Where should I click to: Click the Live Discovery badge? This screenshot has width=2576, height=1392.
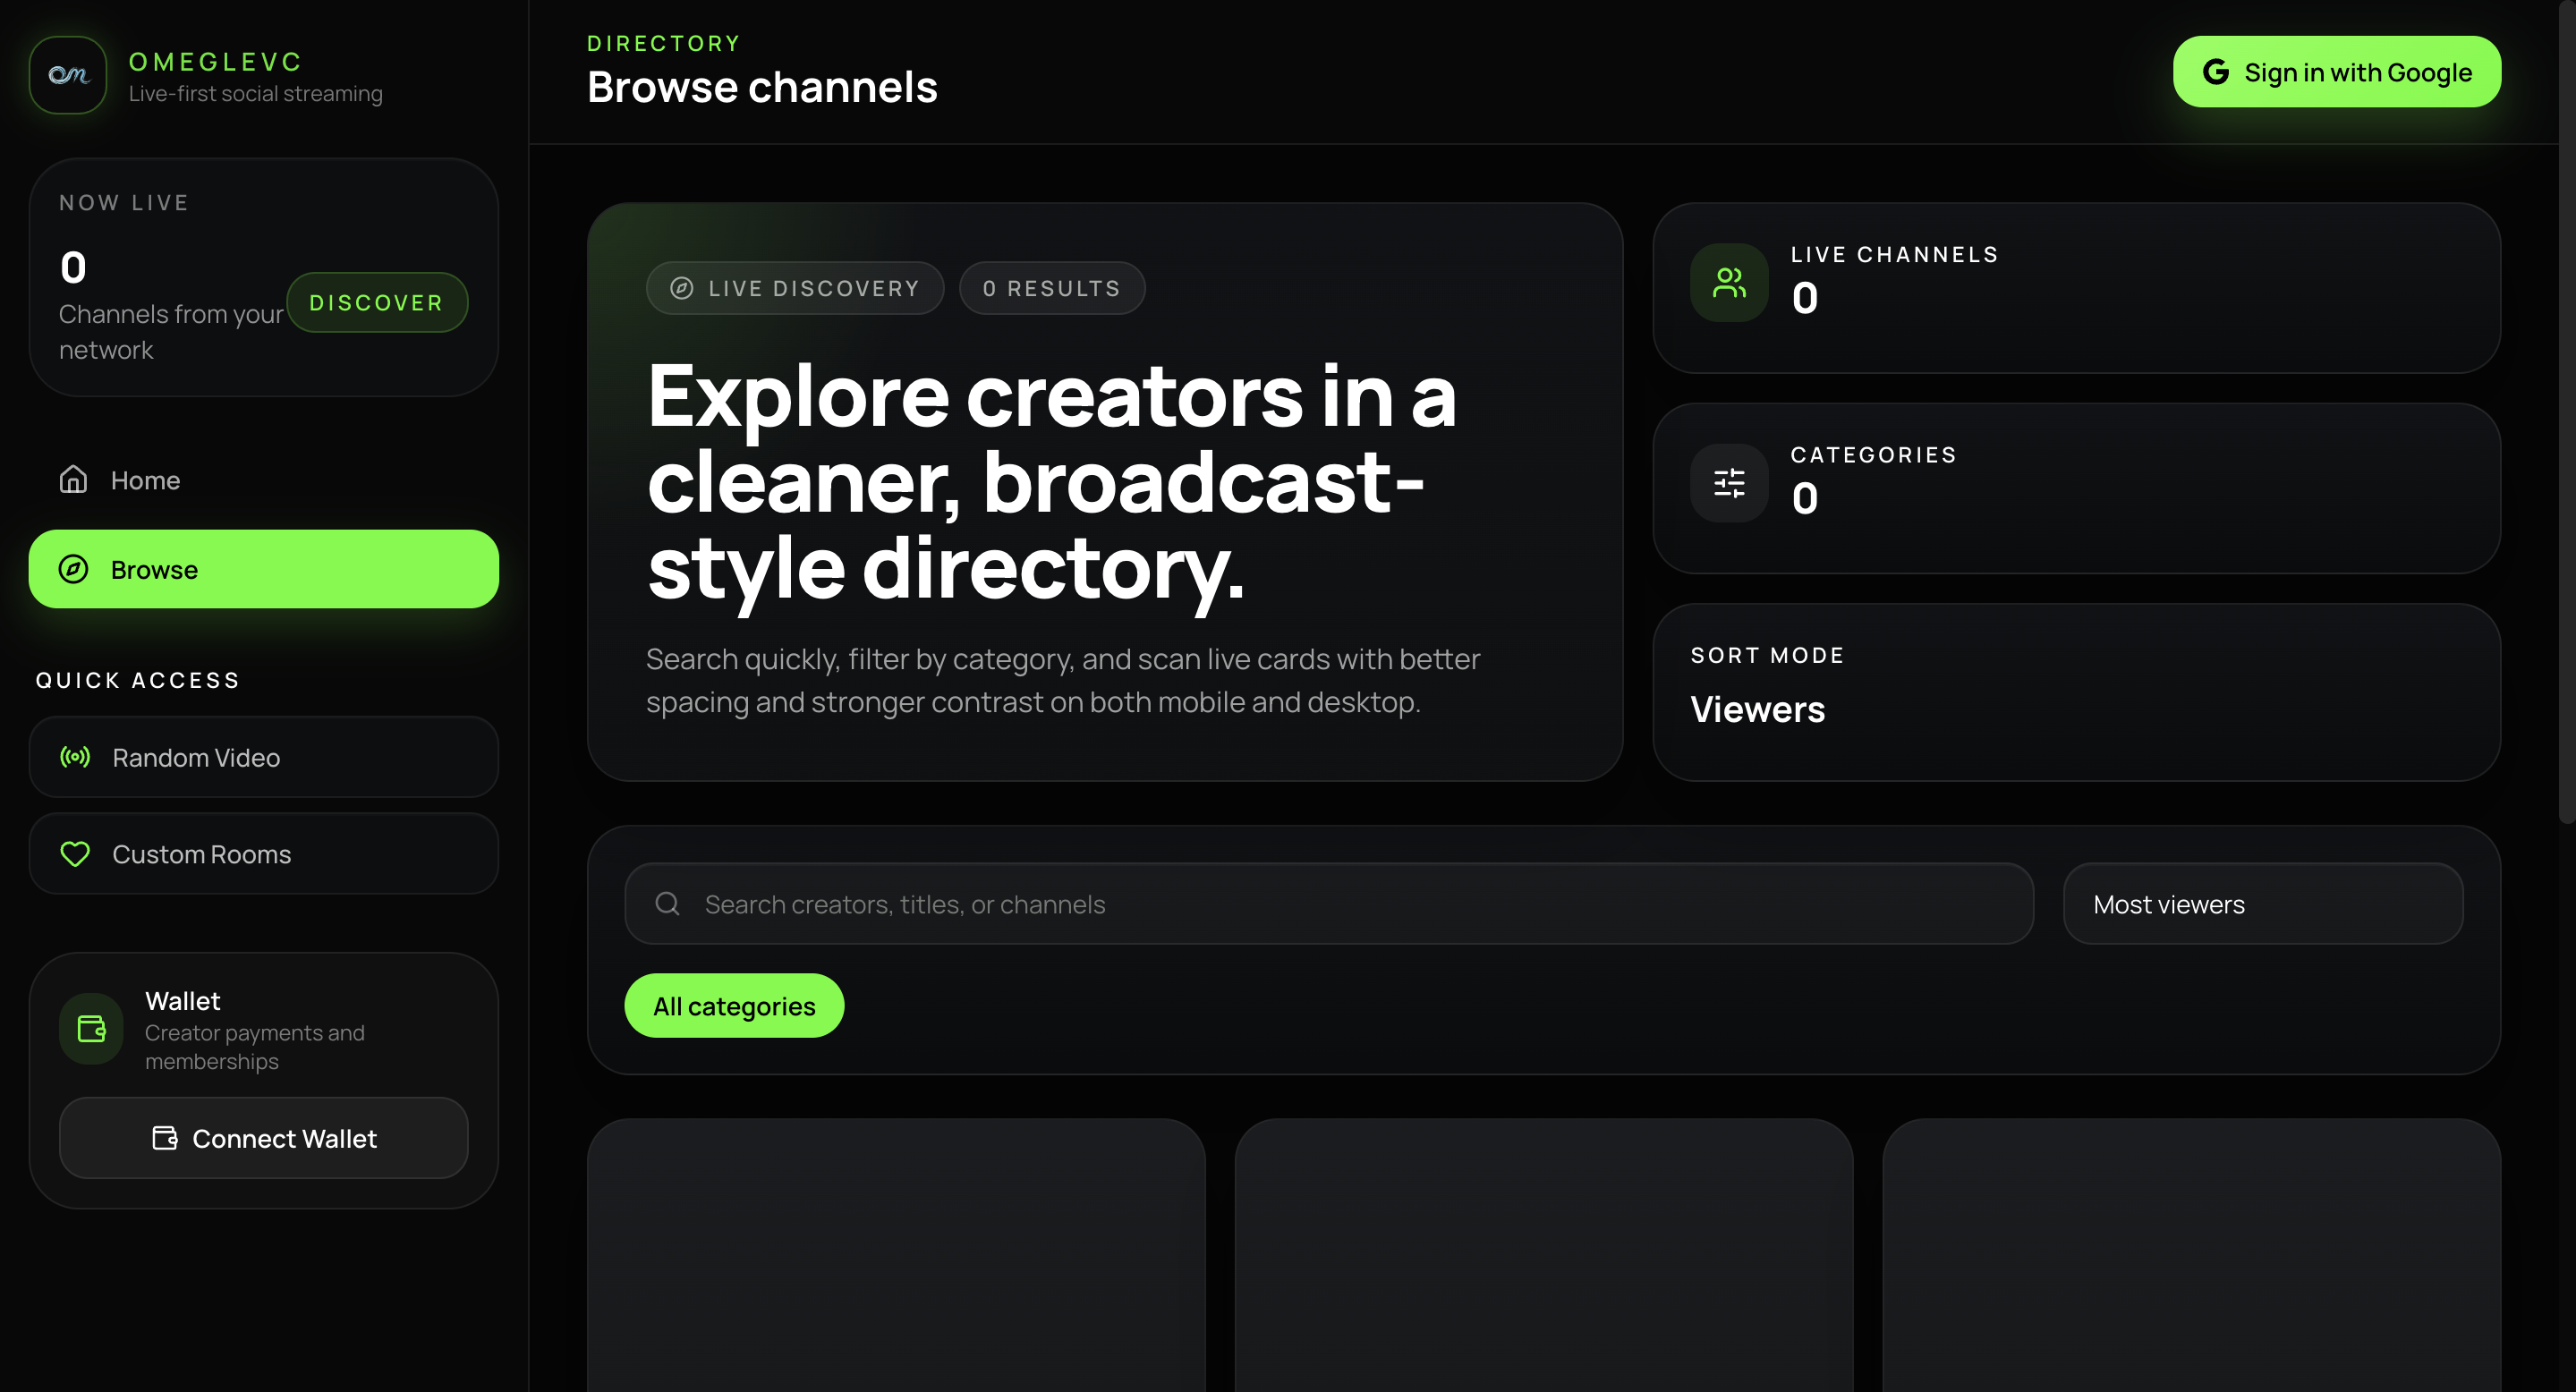[795, 288]
